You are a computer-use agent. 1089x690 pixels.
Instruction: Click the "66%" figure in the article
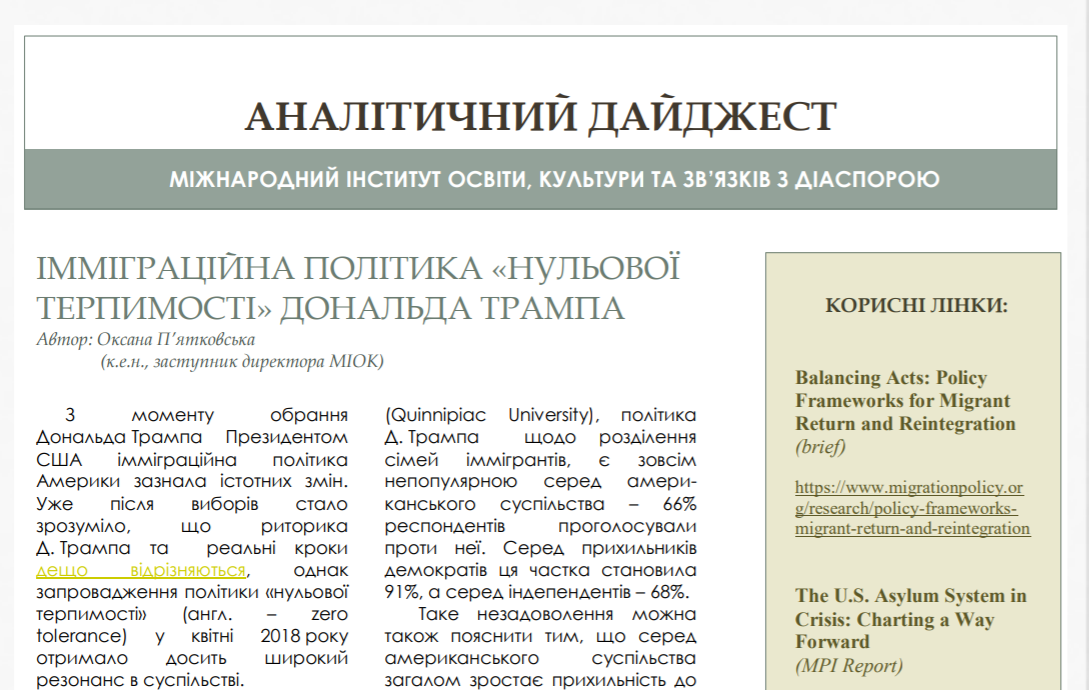[x=678, y=503]
